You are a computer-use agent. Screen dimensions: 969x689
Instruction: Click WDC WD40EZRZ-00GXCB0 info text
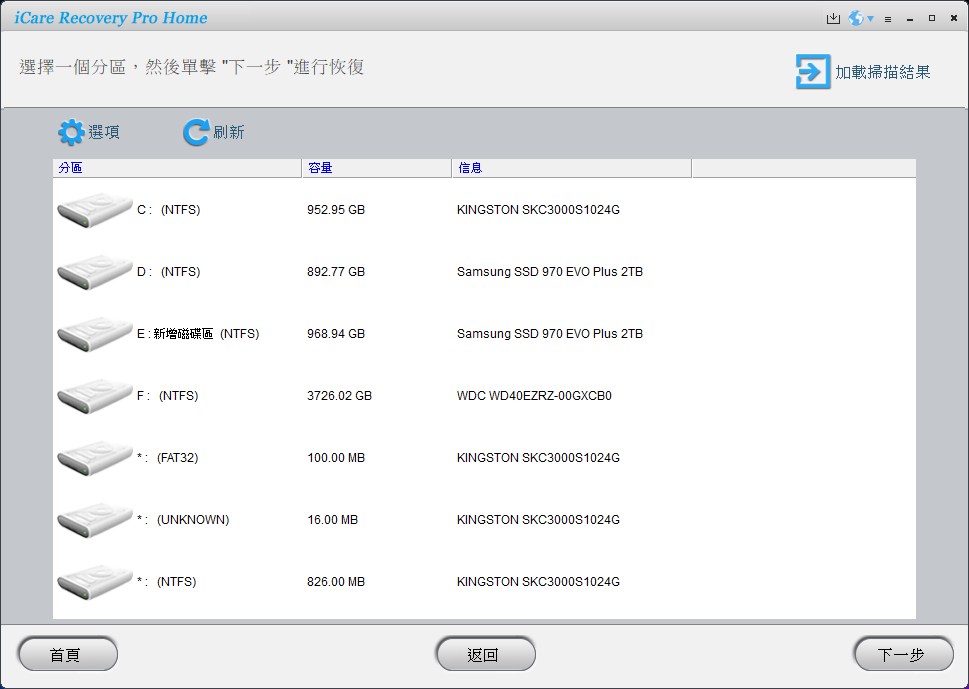[x=534, y=395]
